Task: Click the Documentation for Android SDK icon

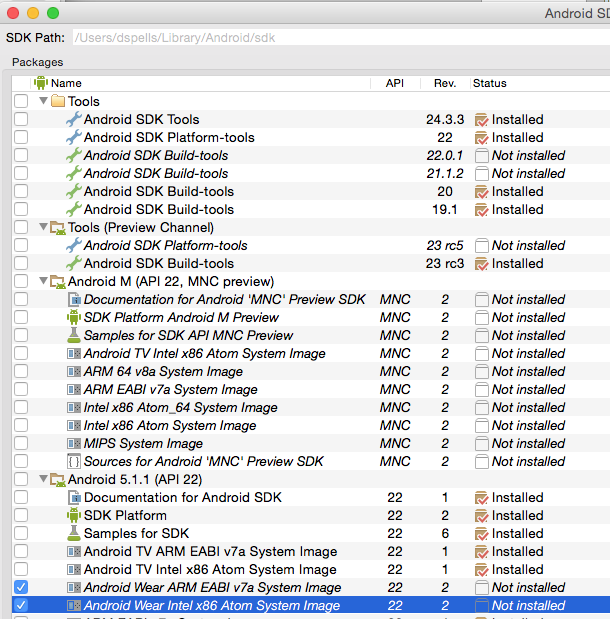Action: [74, 497]
